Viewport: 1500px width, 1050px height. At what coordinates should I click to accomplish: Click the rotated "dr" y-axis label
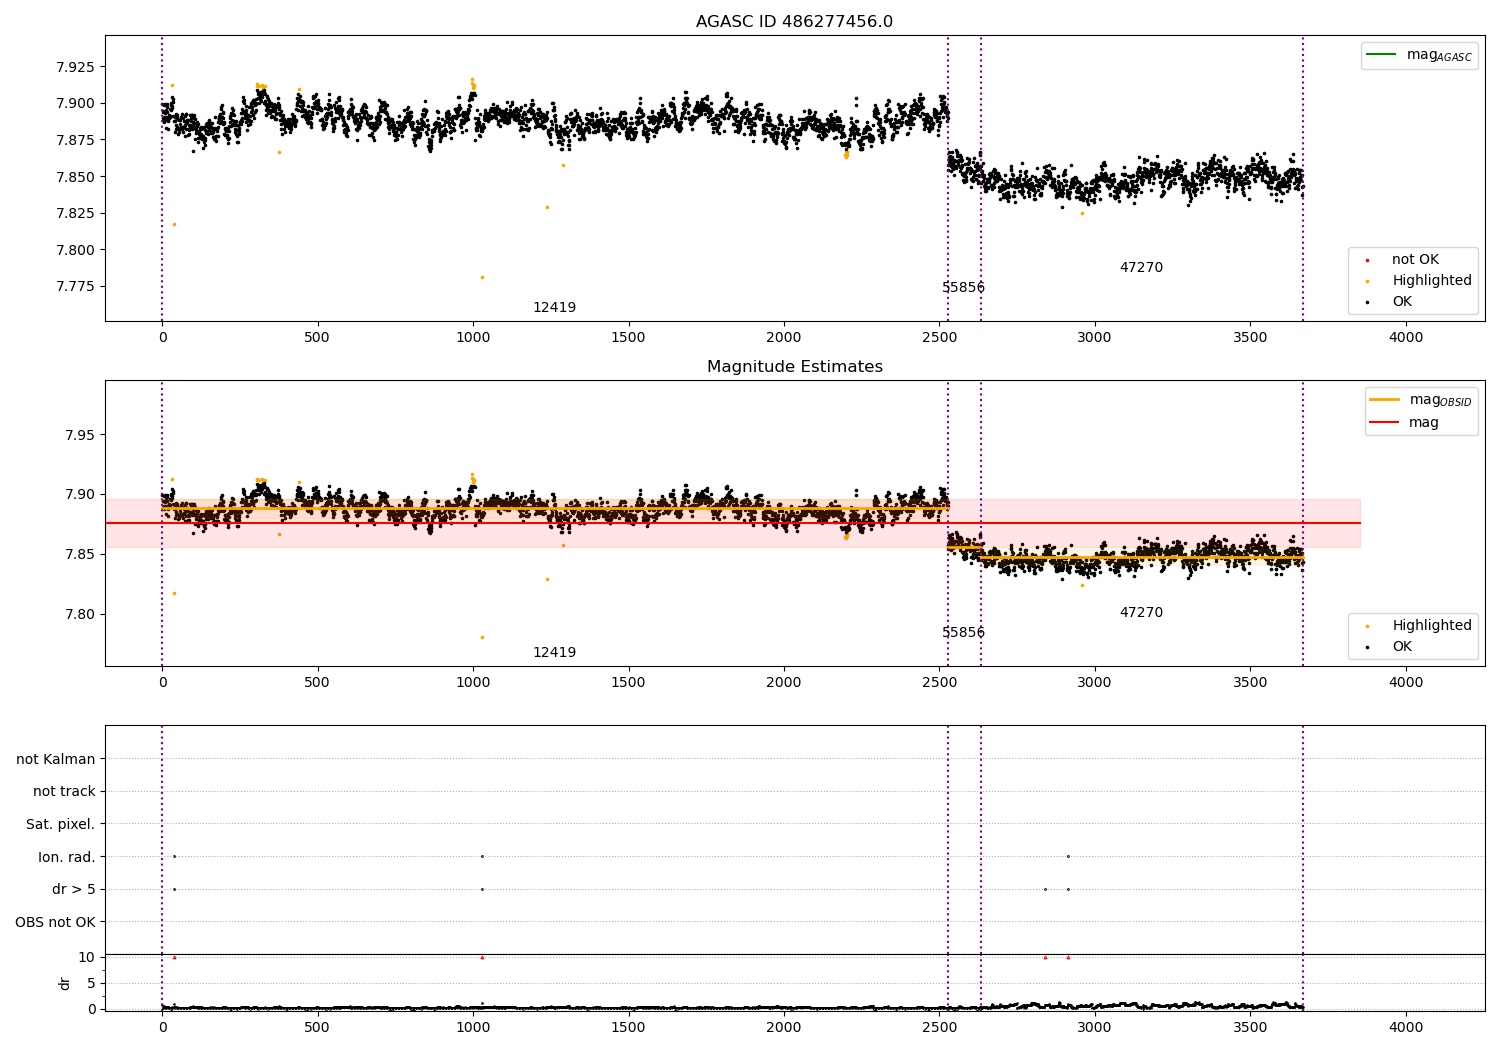coord(65,983)
